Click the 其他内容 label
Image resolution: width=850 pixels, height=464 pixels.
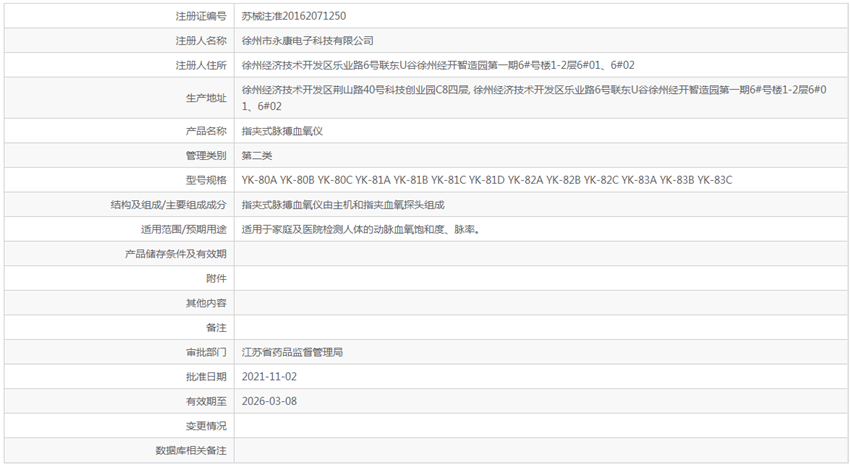tap(206, 303)
